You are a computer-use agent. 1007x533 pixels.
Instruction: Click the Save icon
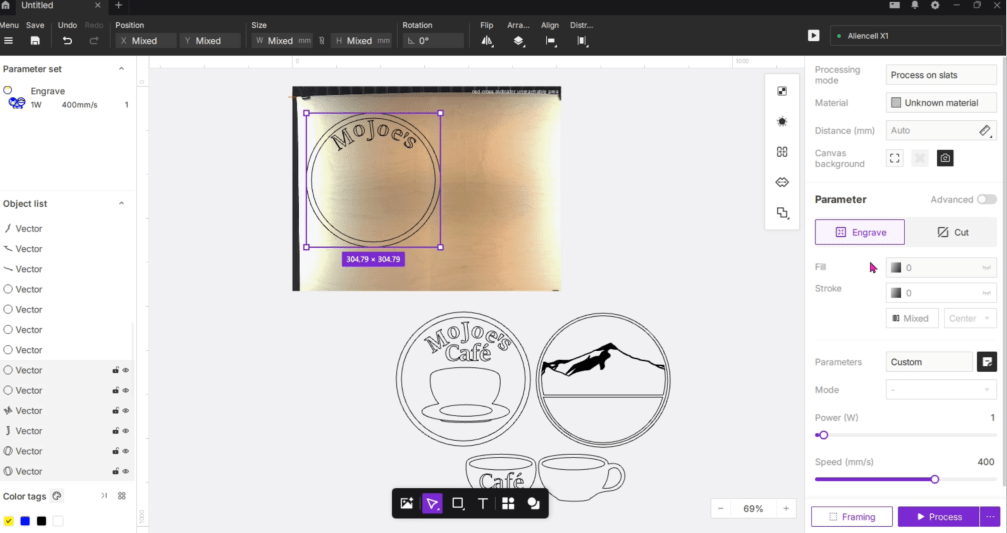coord(35,41)
